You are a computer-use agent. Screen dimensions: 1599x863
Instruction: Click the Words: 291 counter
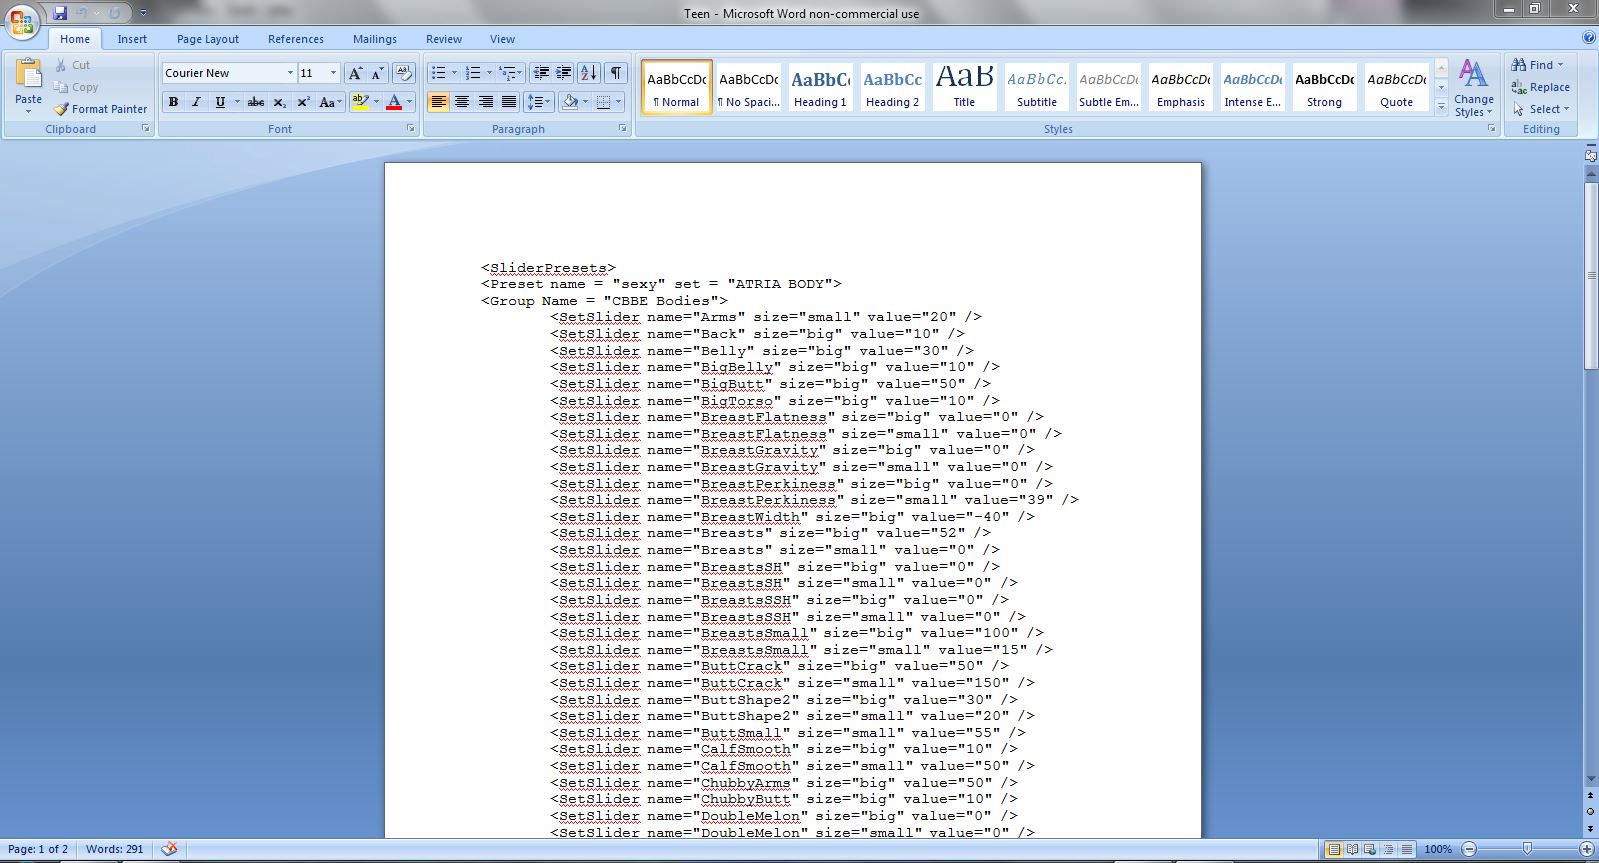114,849
